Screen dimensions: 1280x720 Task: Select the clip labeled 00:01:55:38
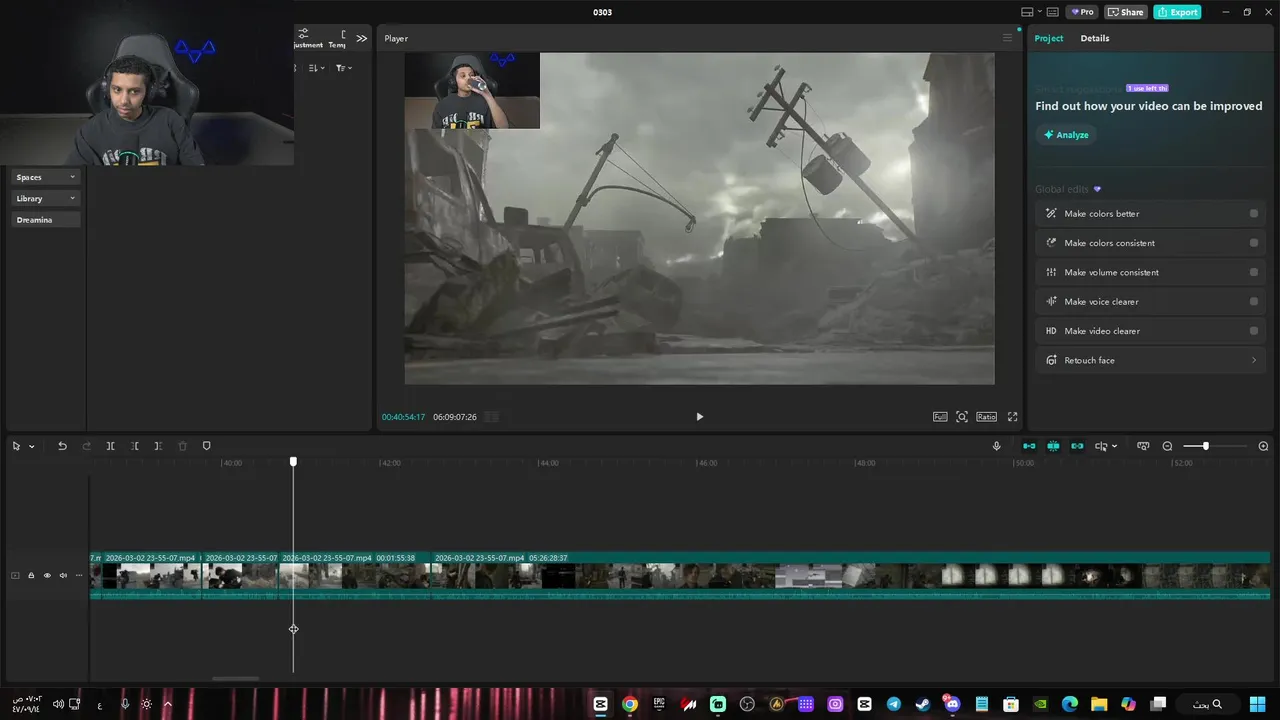[354, 576]
